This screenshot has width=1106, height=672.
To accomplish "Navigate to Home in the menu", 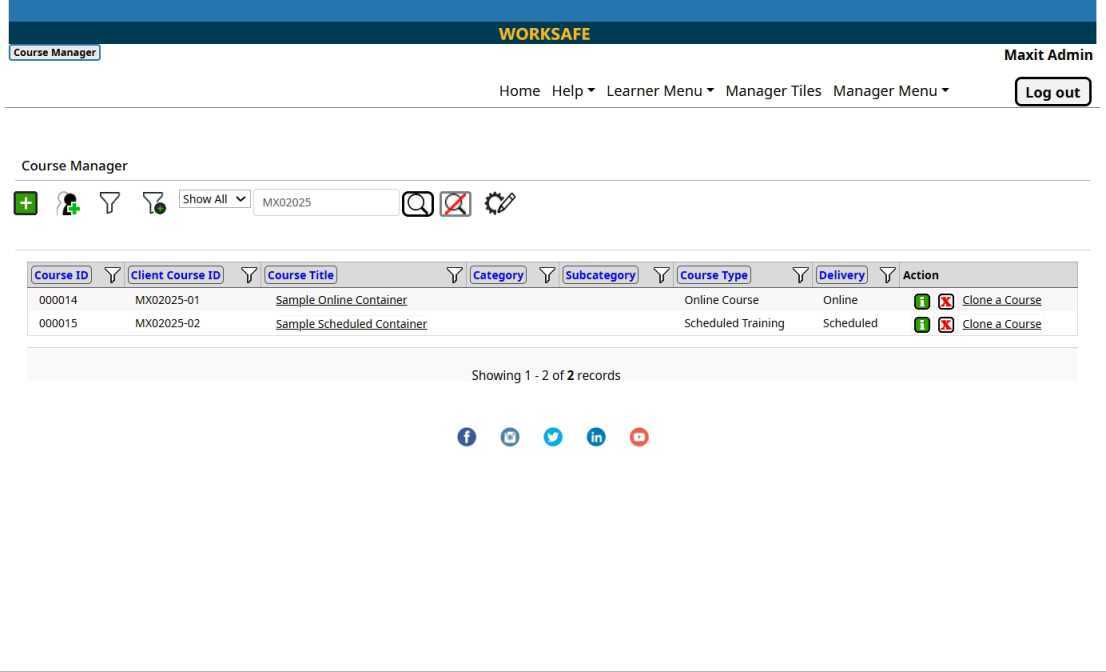I will [x=519, y=91].
